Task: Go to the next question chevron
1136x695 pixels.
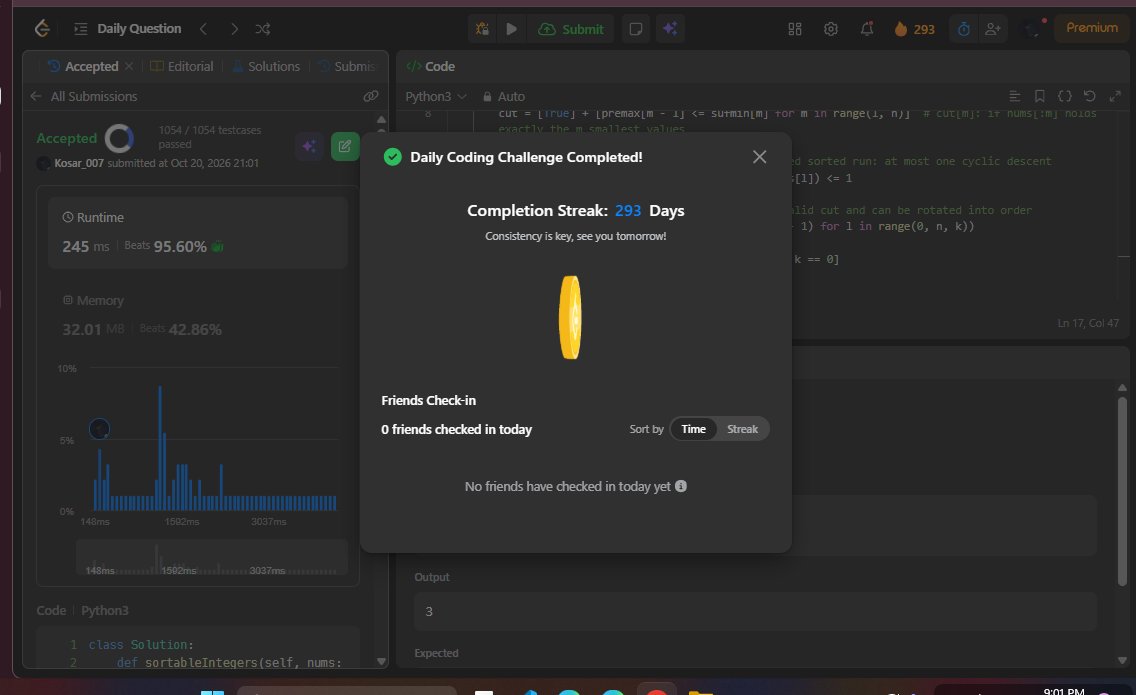Action: [x=234, y=29]
